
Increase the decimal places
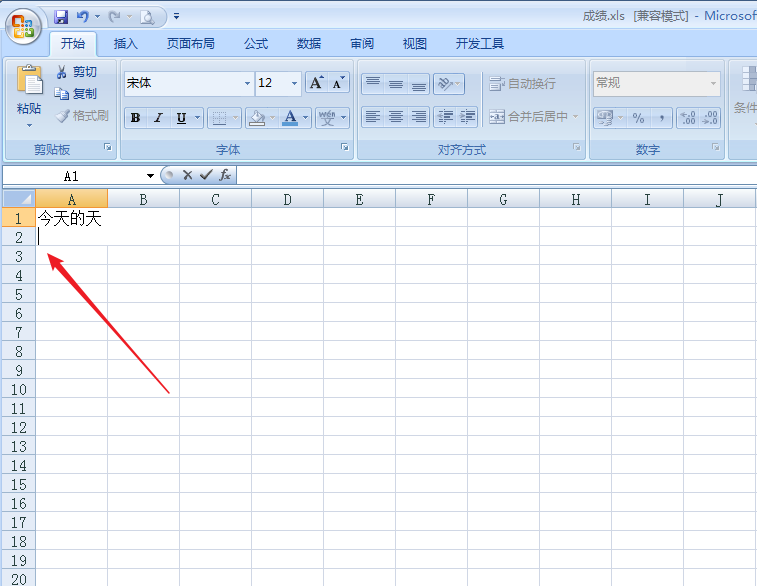click(x=688, y=118)
